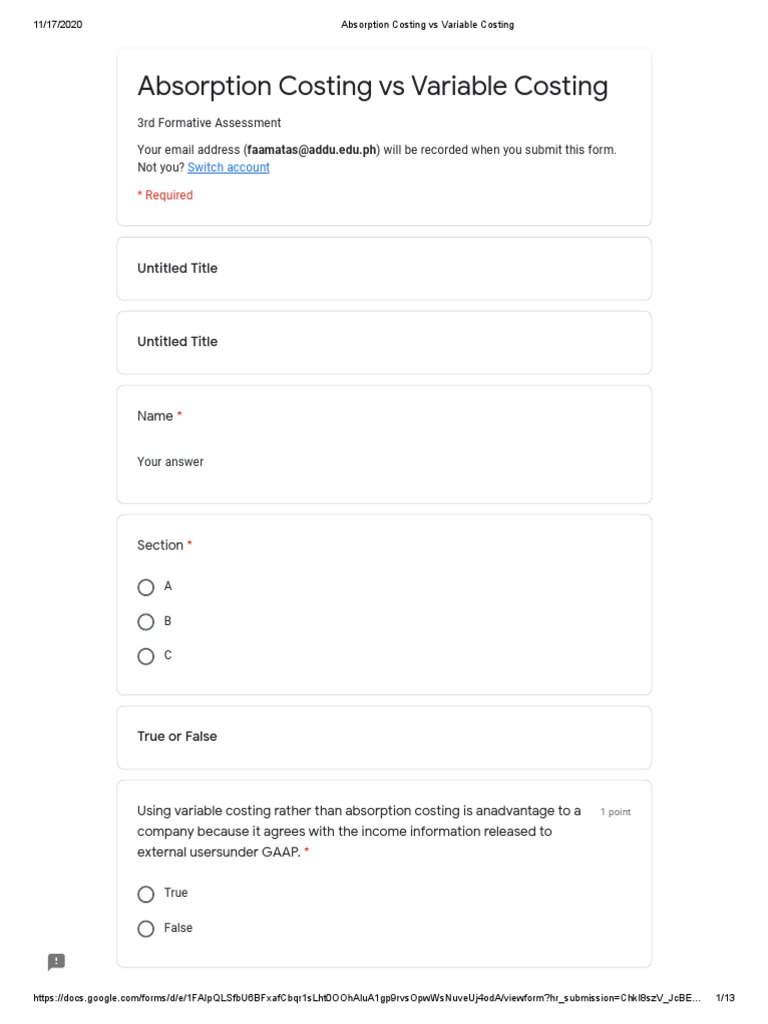The height and width of the screenshot is (1024, 768).
Task: Click the 11/17/2020 date in page header
Action: pyautogui.click(x=58, y=24)
